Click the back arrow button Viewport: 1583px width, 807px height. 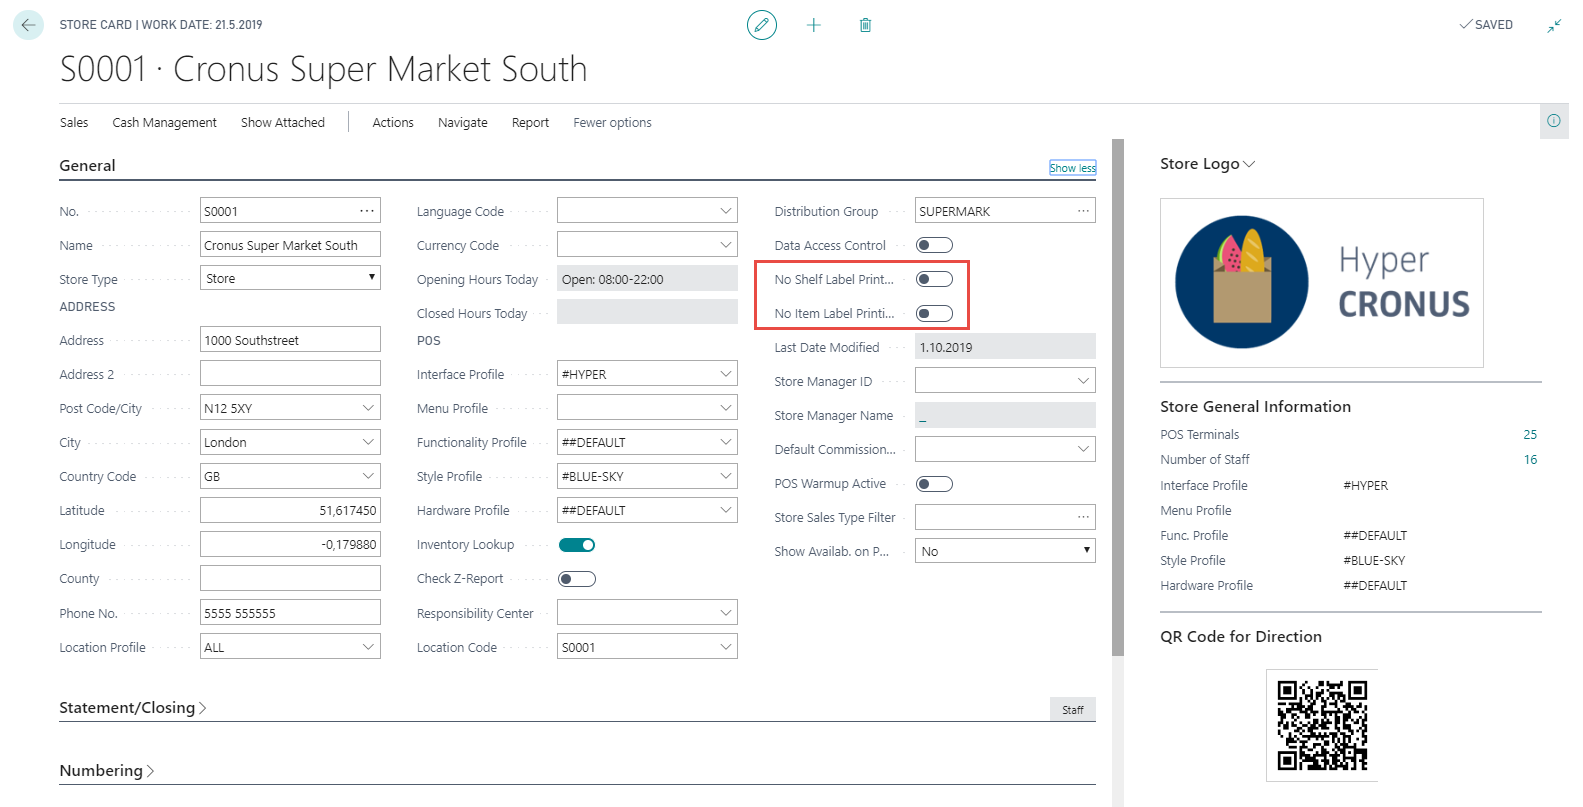[x=28, y=25]
